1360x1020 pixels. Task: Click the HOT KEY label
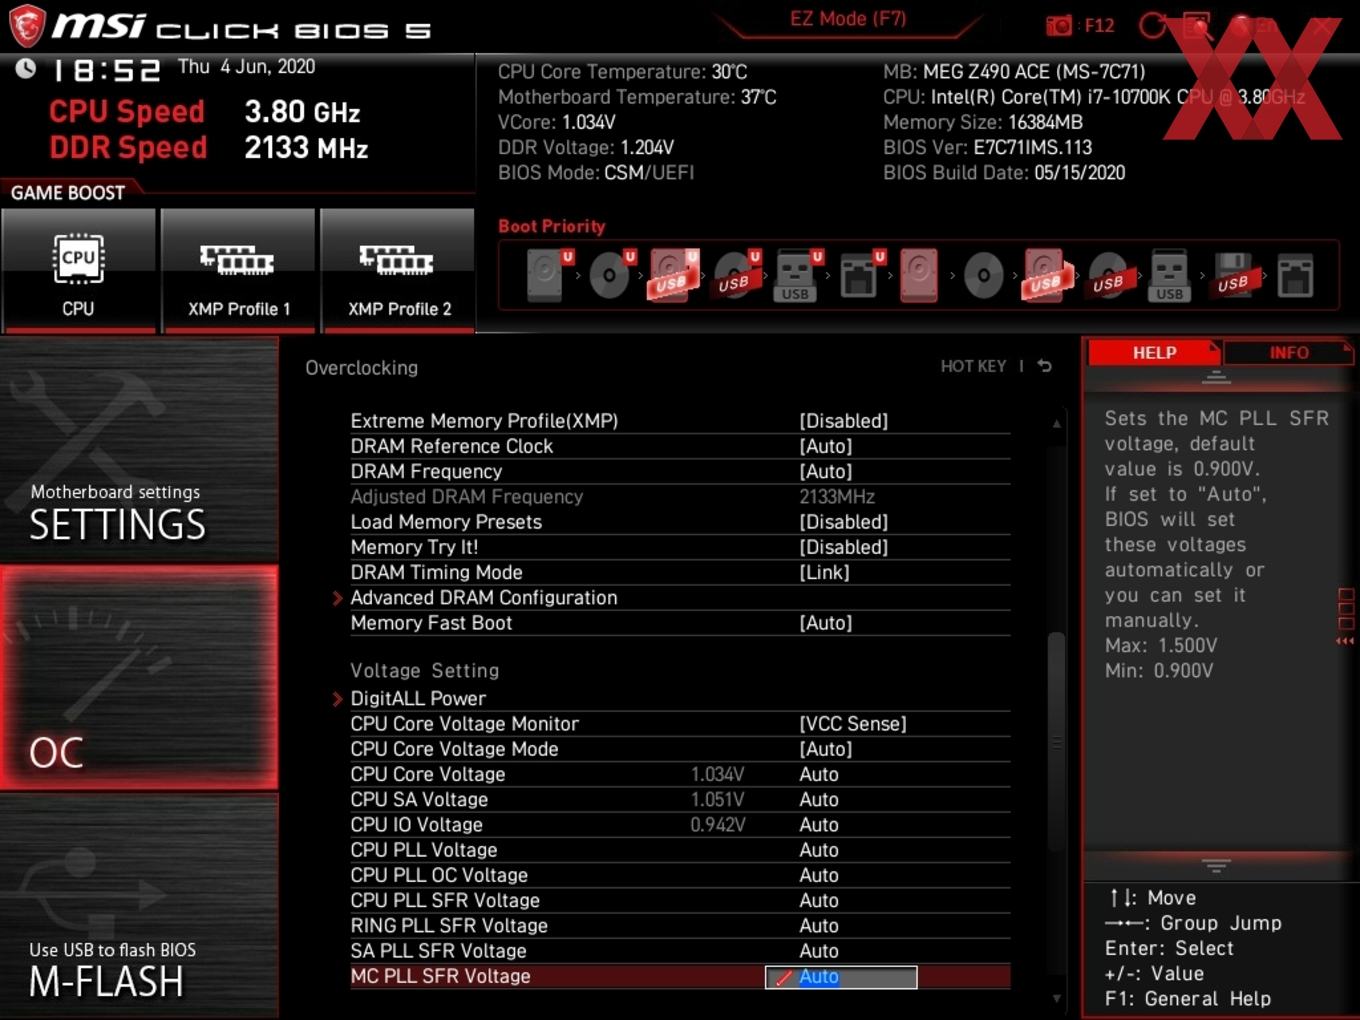tap(973, 366)
